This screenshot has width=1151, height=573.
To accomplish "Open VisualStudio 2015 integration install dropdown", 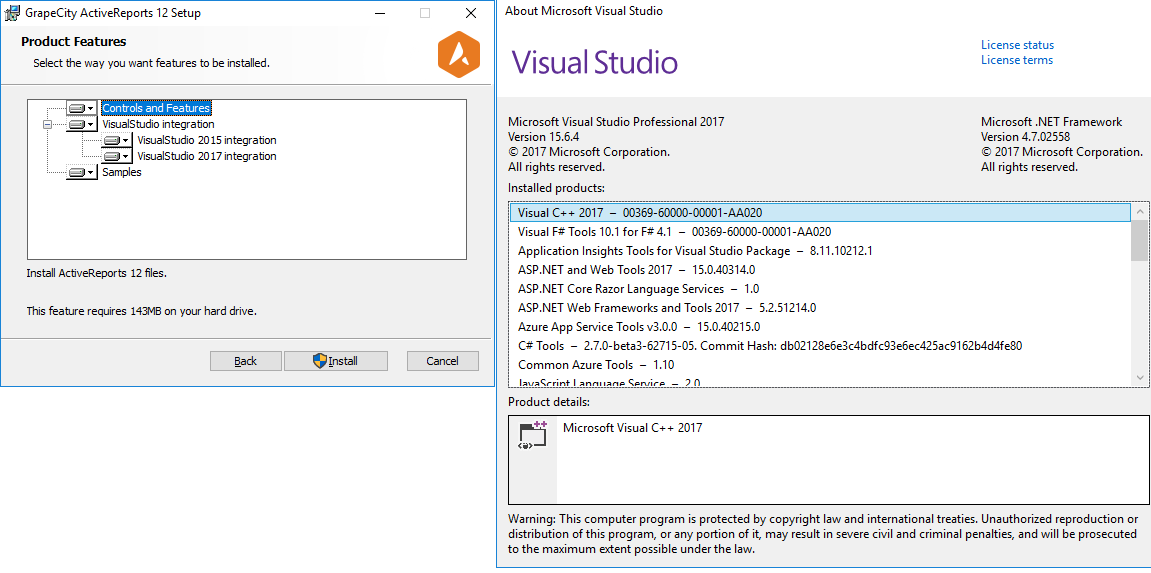I will coord(117,140).
